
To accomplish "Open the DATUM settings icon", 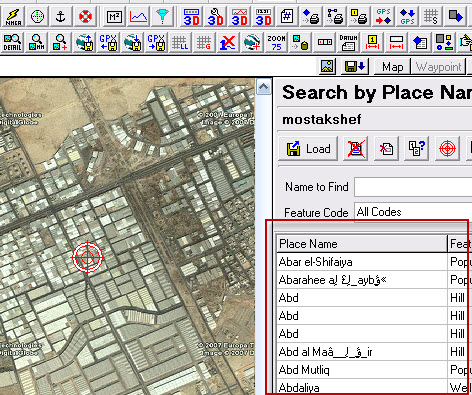I will point(348,42).
